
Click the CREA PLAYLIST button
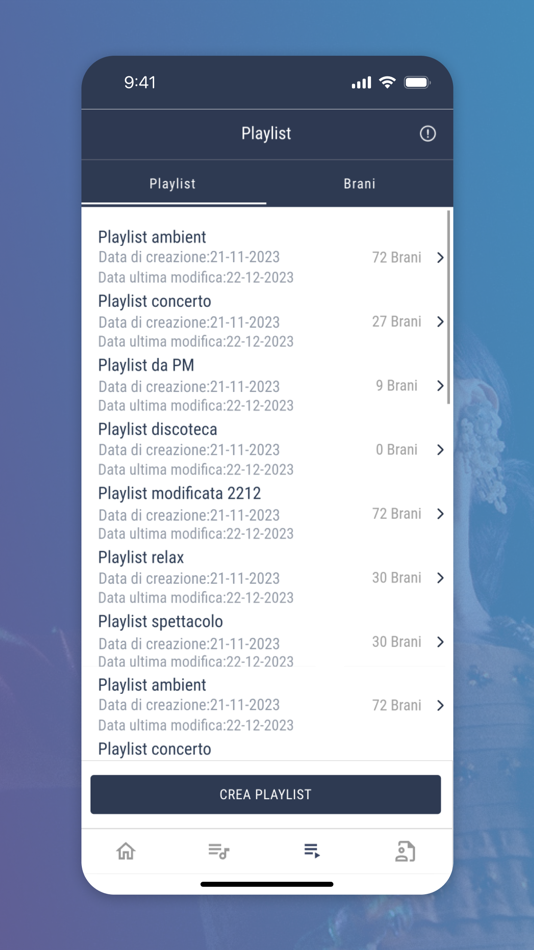pos(265,794)
